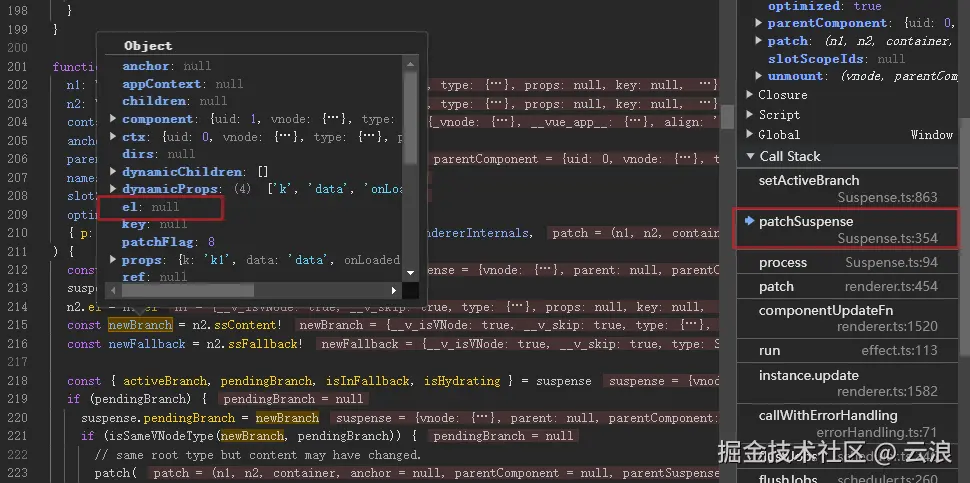Image resolution: width=970 pixels, height=483 pixels.
Task: Click line number 220 in gutter
Action: click(18, 417)
